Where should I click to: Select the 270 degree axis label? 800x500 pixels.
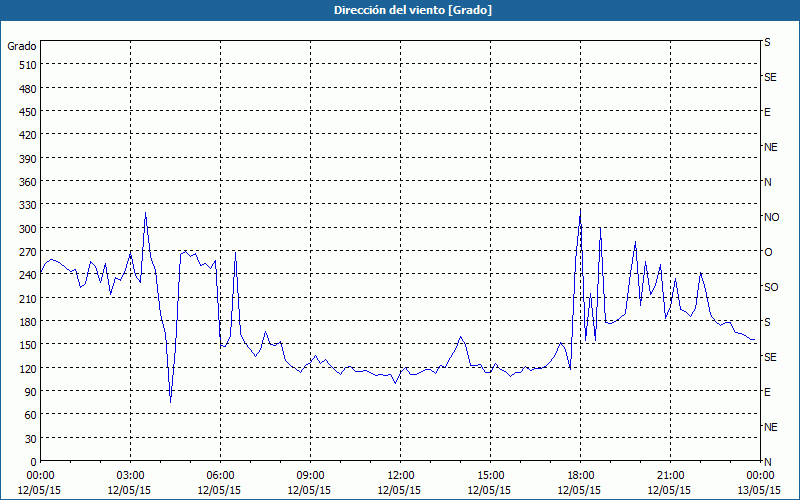point(28,252)
